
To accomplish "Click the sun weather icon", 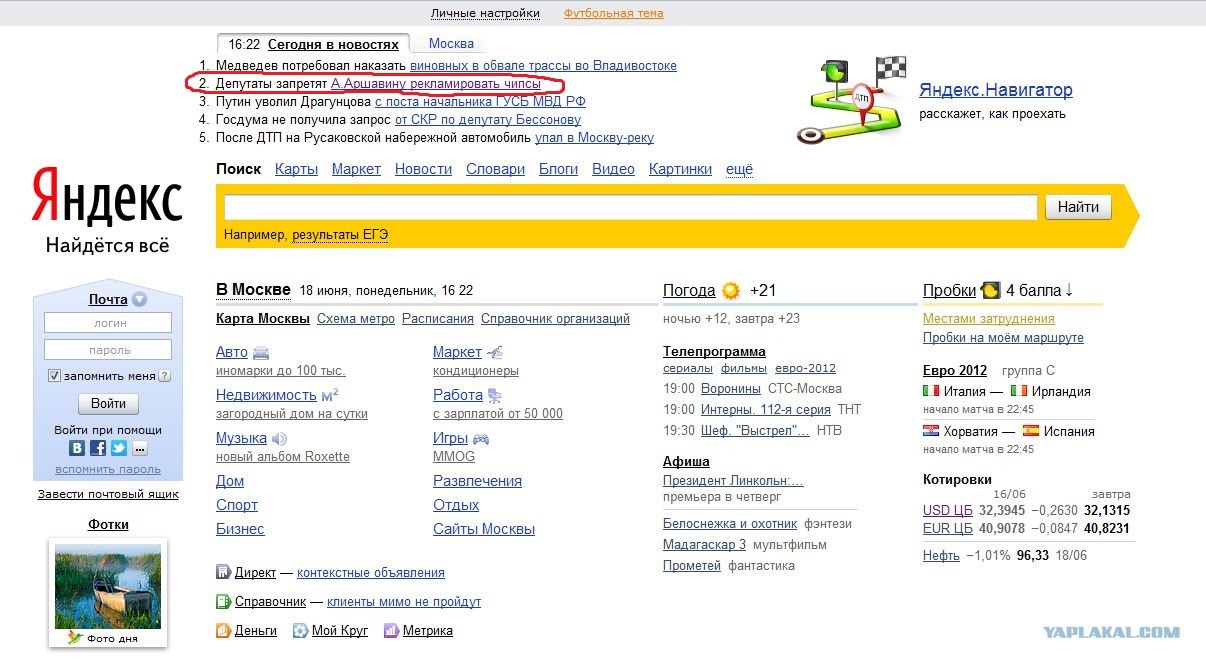I will [731, 291].
